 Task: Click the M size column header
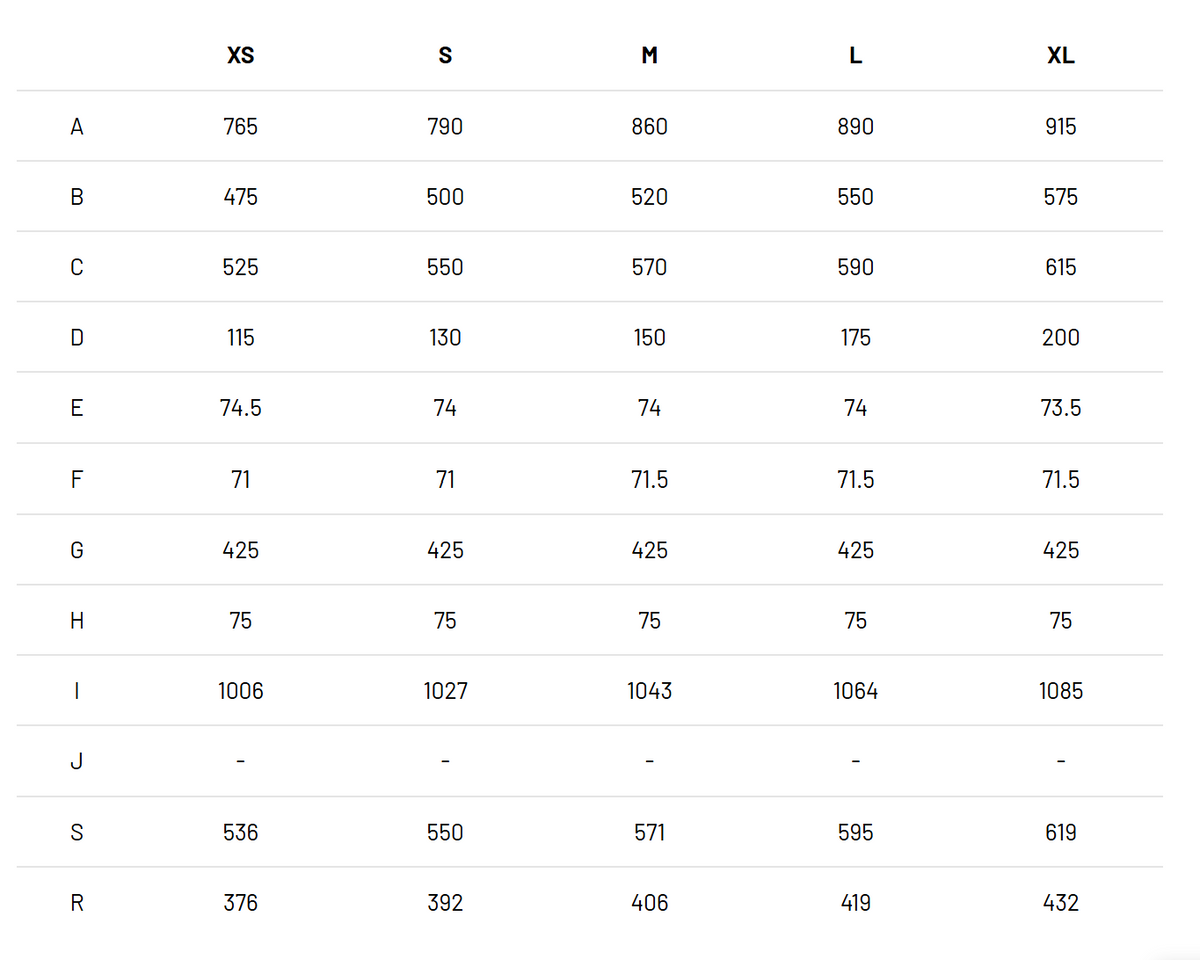pyautogui.click(x=649, y=56)
